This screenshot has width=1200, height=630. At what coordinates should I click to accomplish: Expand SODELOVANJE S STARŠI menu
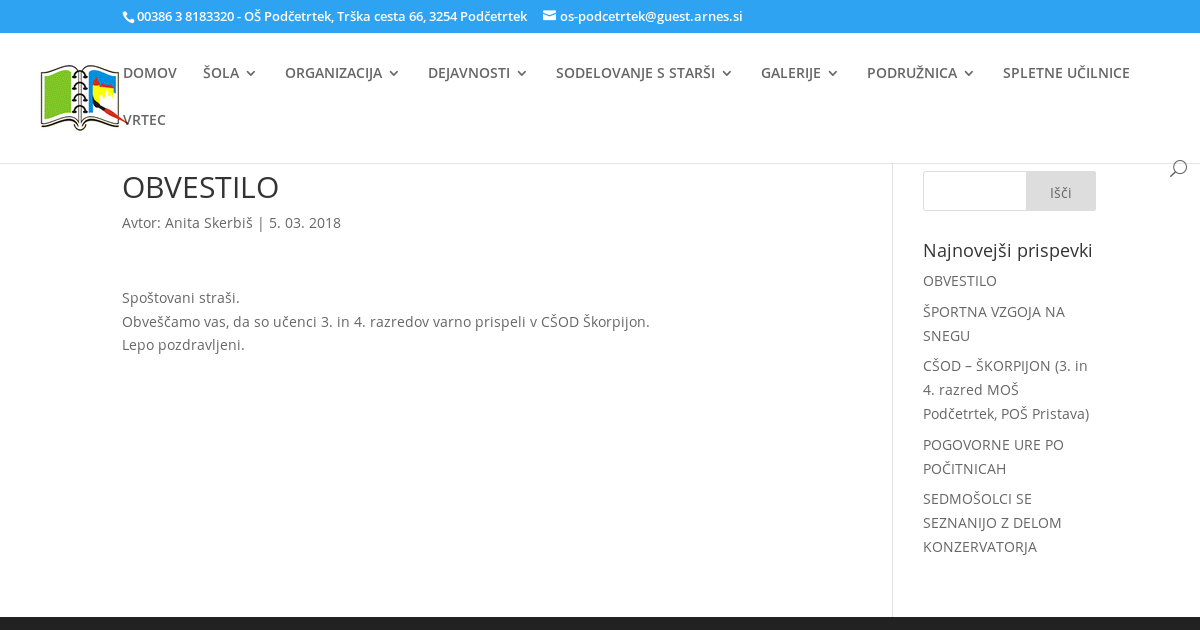(x=644, y=73)
